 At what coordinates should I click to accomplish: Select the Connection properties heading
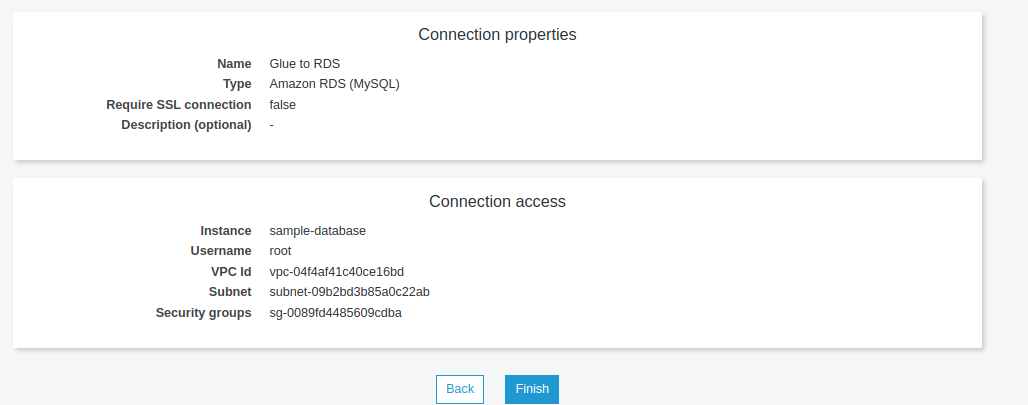coord(497,35)
